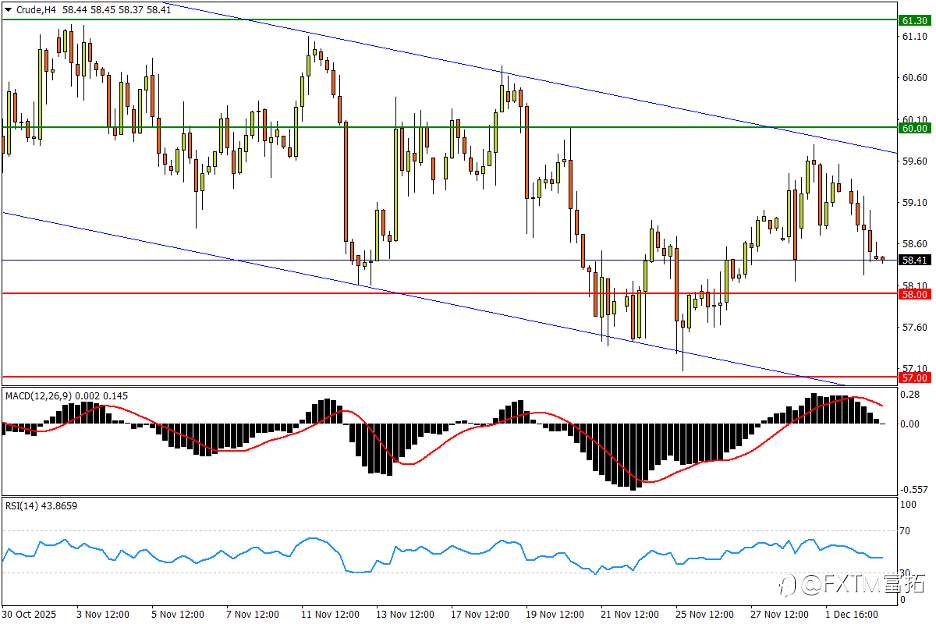Image resolution: width=936 pixels, height=624 pixels.
Task: Click the 57.60 price axis value
Action: pos(915,328)
